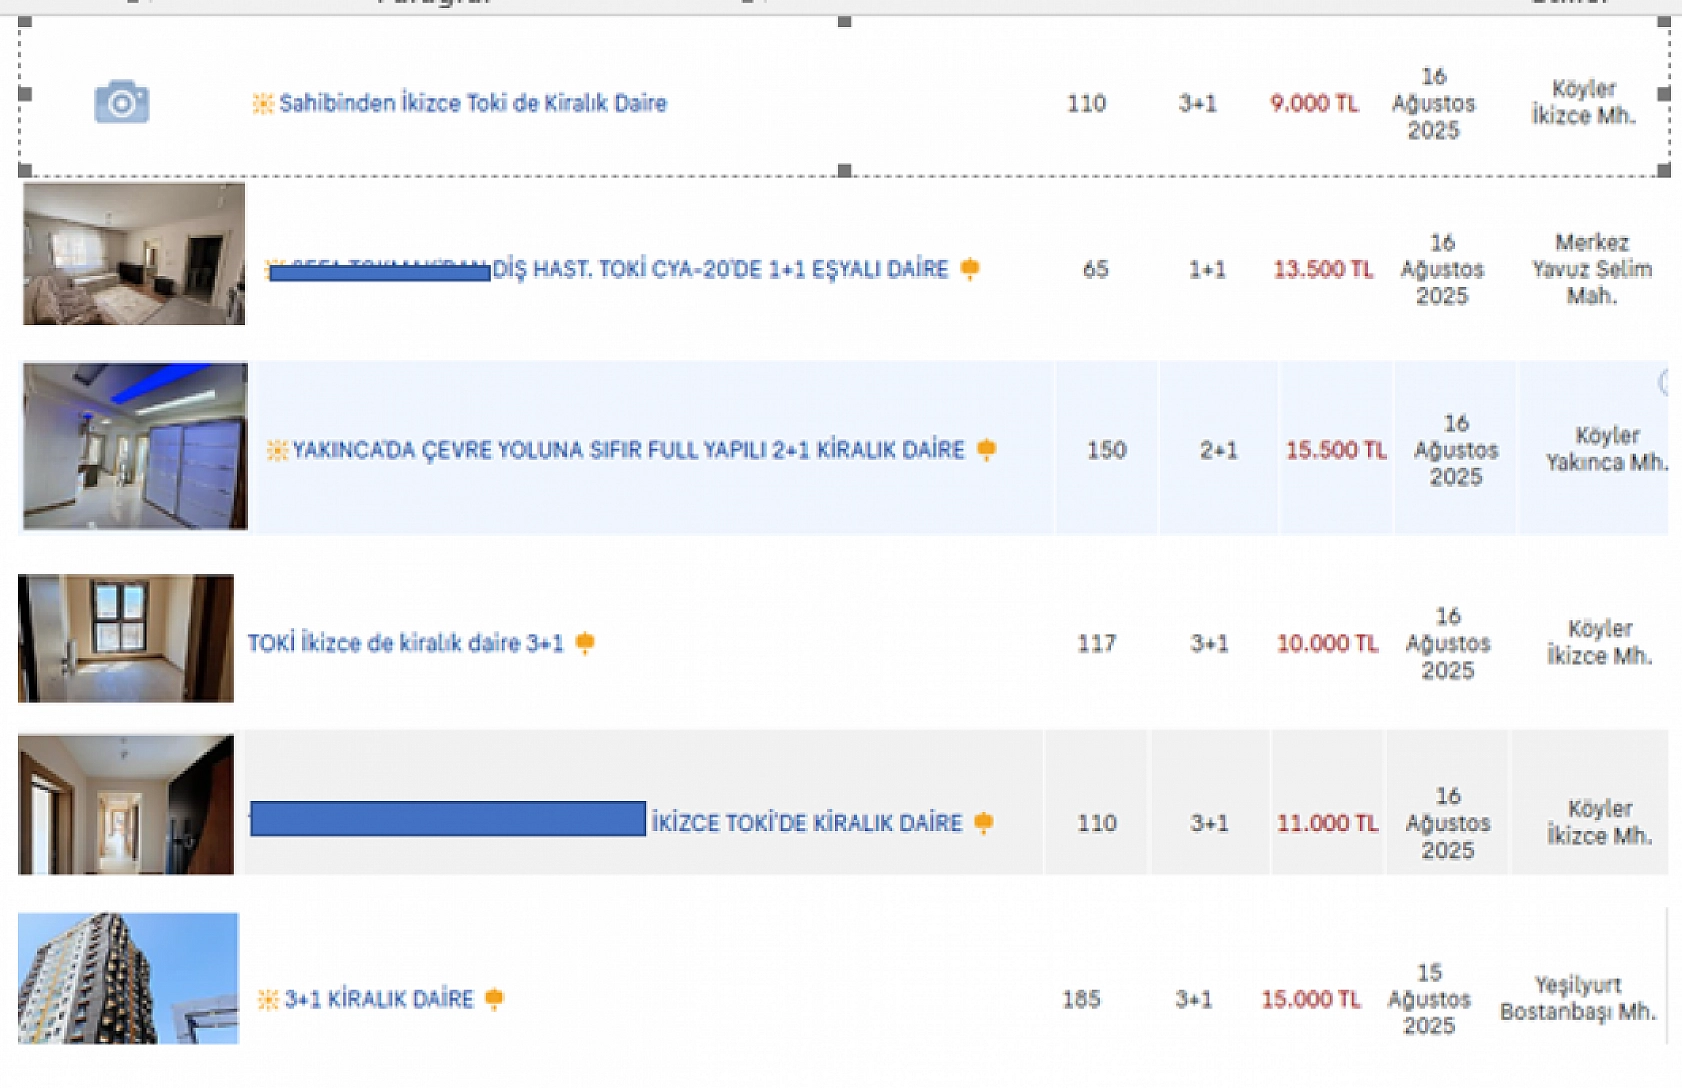Open İKİZCE TOKİ'DE KİRALIK DAİRE listing link

pos(806,823)
